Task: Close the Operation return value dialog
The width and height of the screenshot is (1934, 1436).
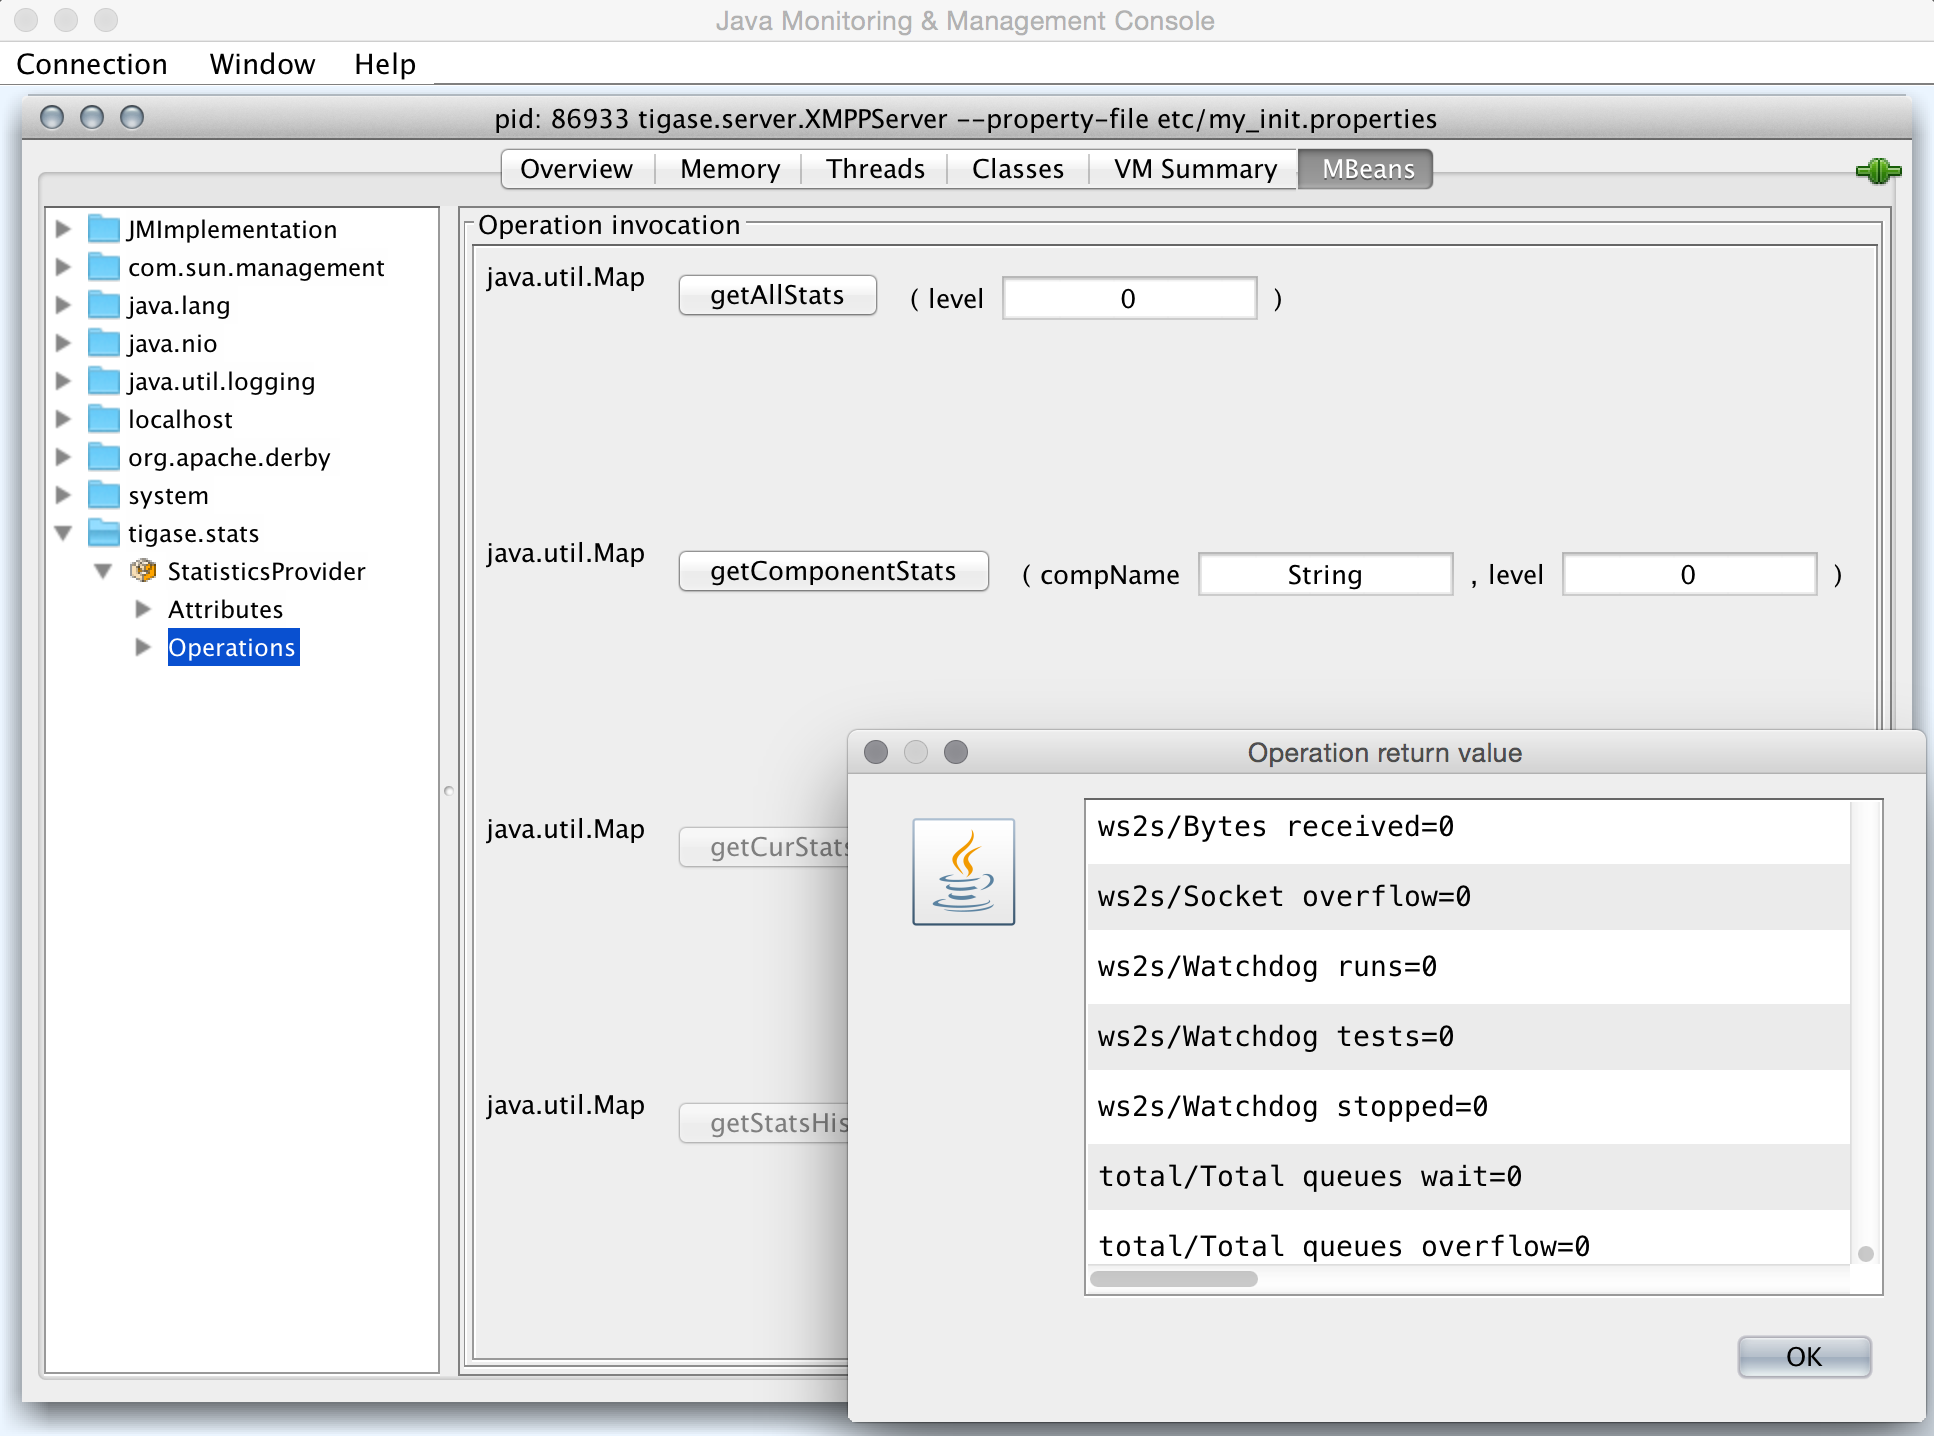Action: tap(876, 752)
